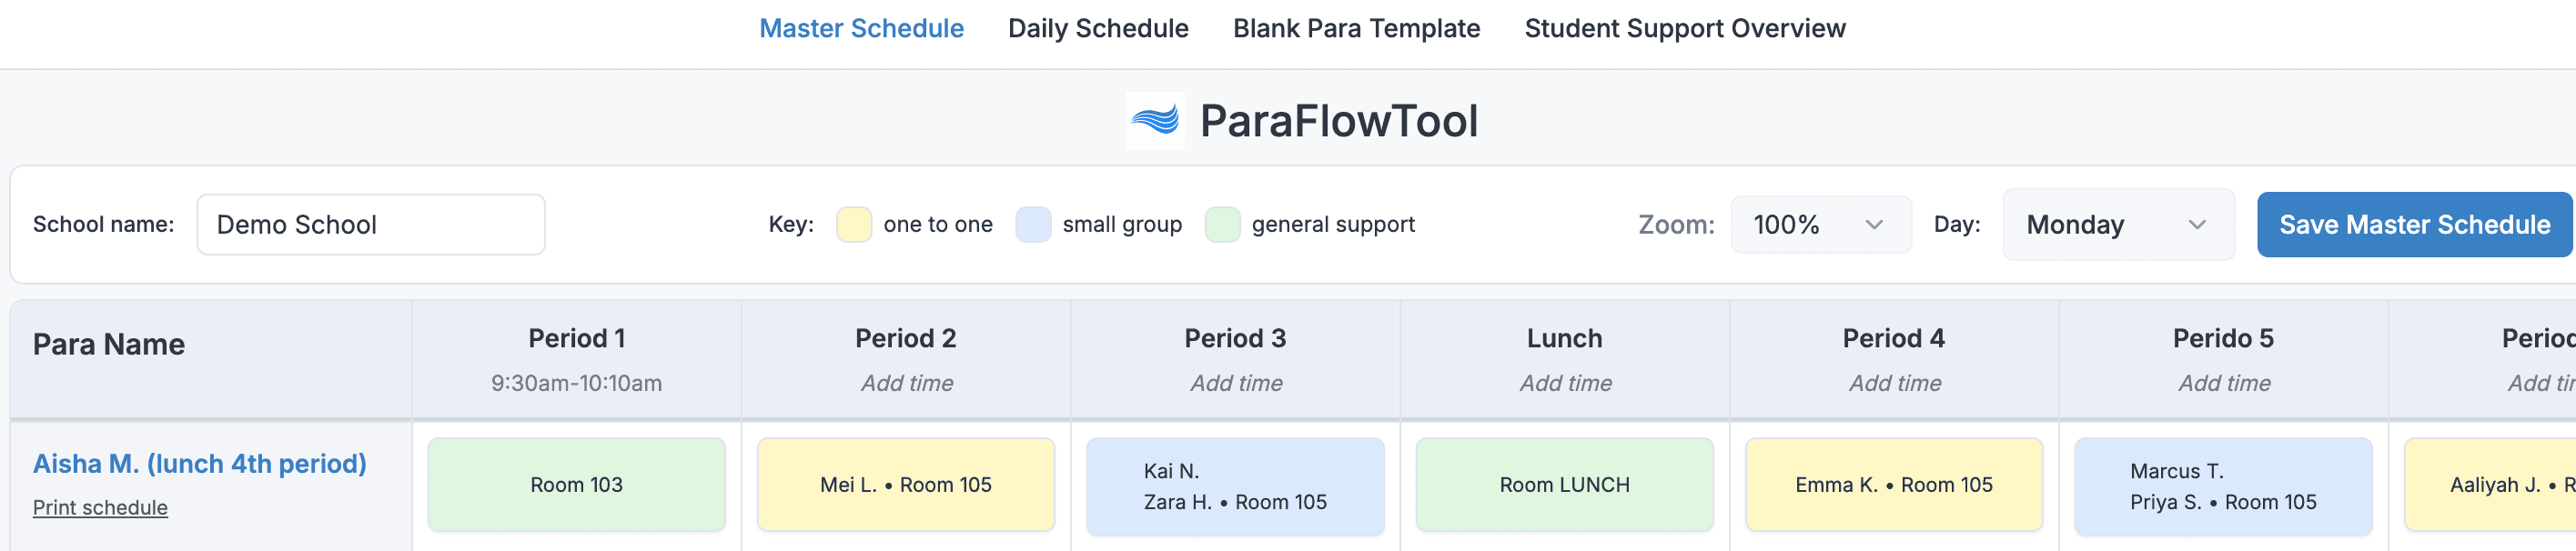Image resolution: width=2576 pixels, height=551 pixels.
Task: Click the blue small group key swatch
Action: (1032, 224)
